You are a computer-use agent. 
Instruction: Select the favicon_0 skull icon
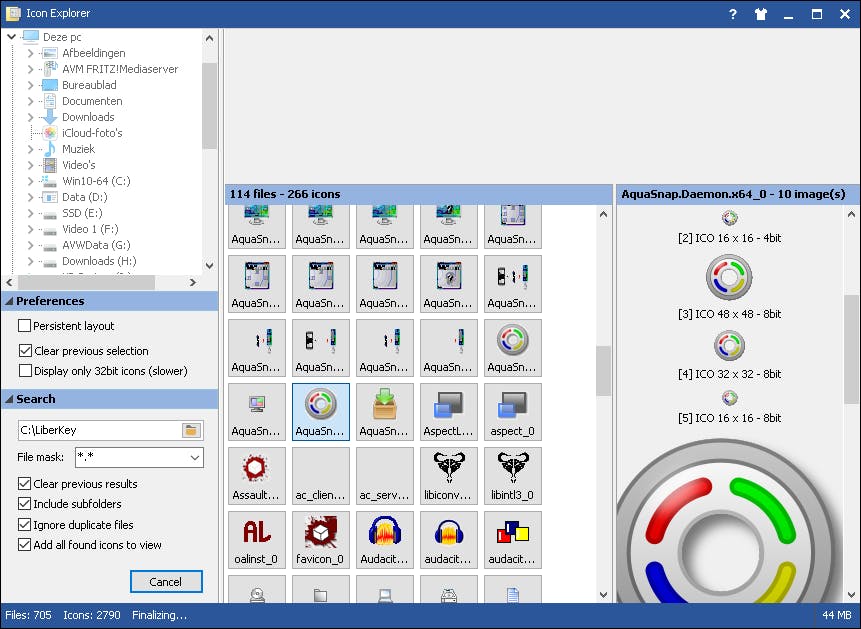point(320,532)
